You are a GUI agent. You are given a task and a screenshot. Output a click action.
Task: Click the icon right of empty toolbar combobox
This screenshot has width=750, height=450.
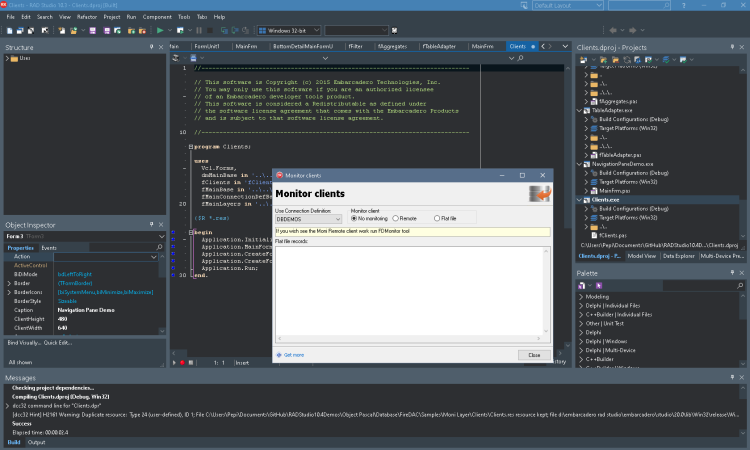pos(395,31)
